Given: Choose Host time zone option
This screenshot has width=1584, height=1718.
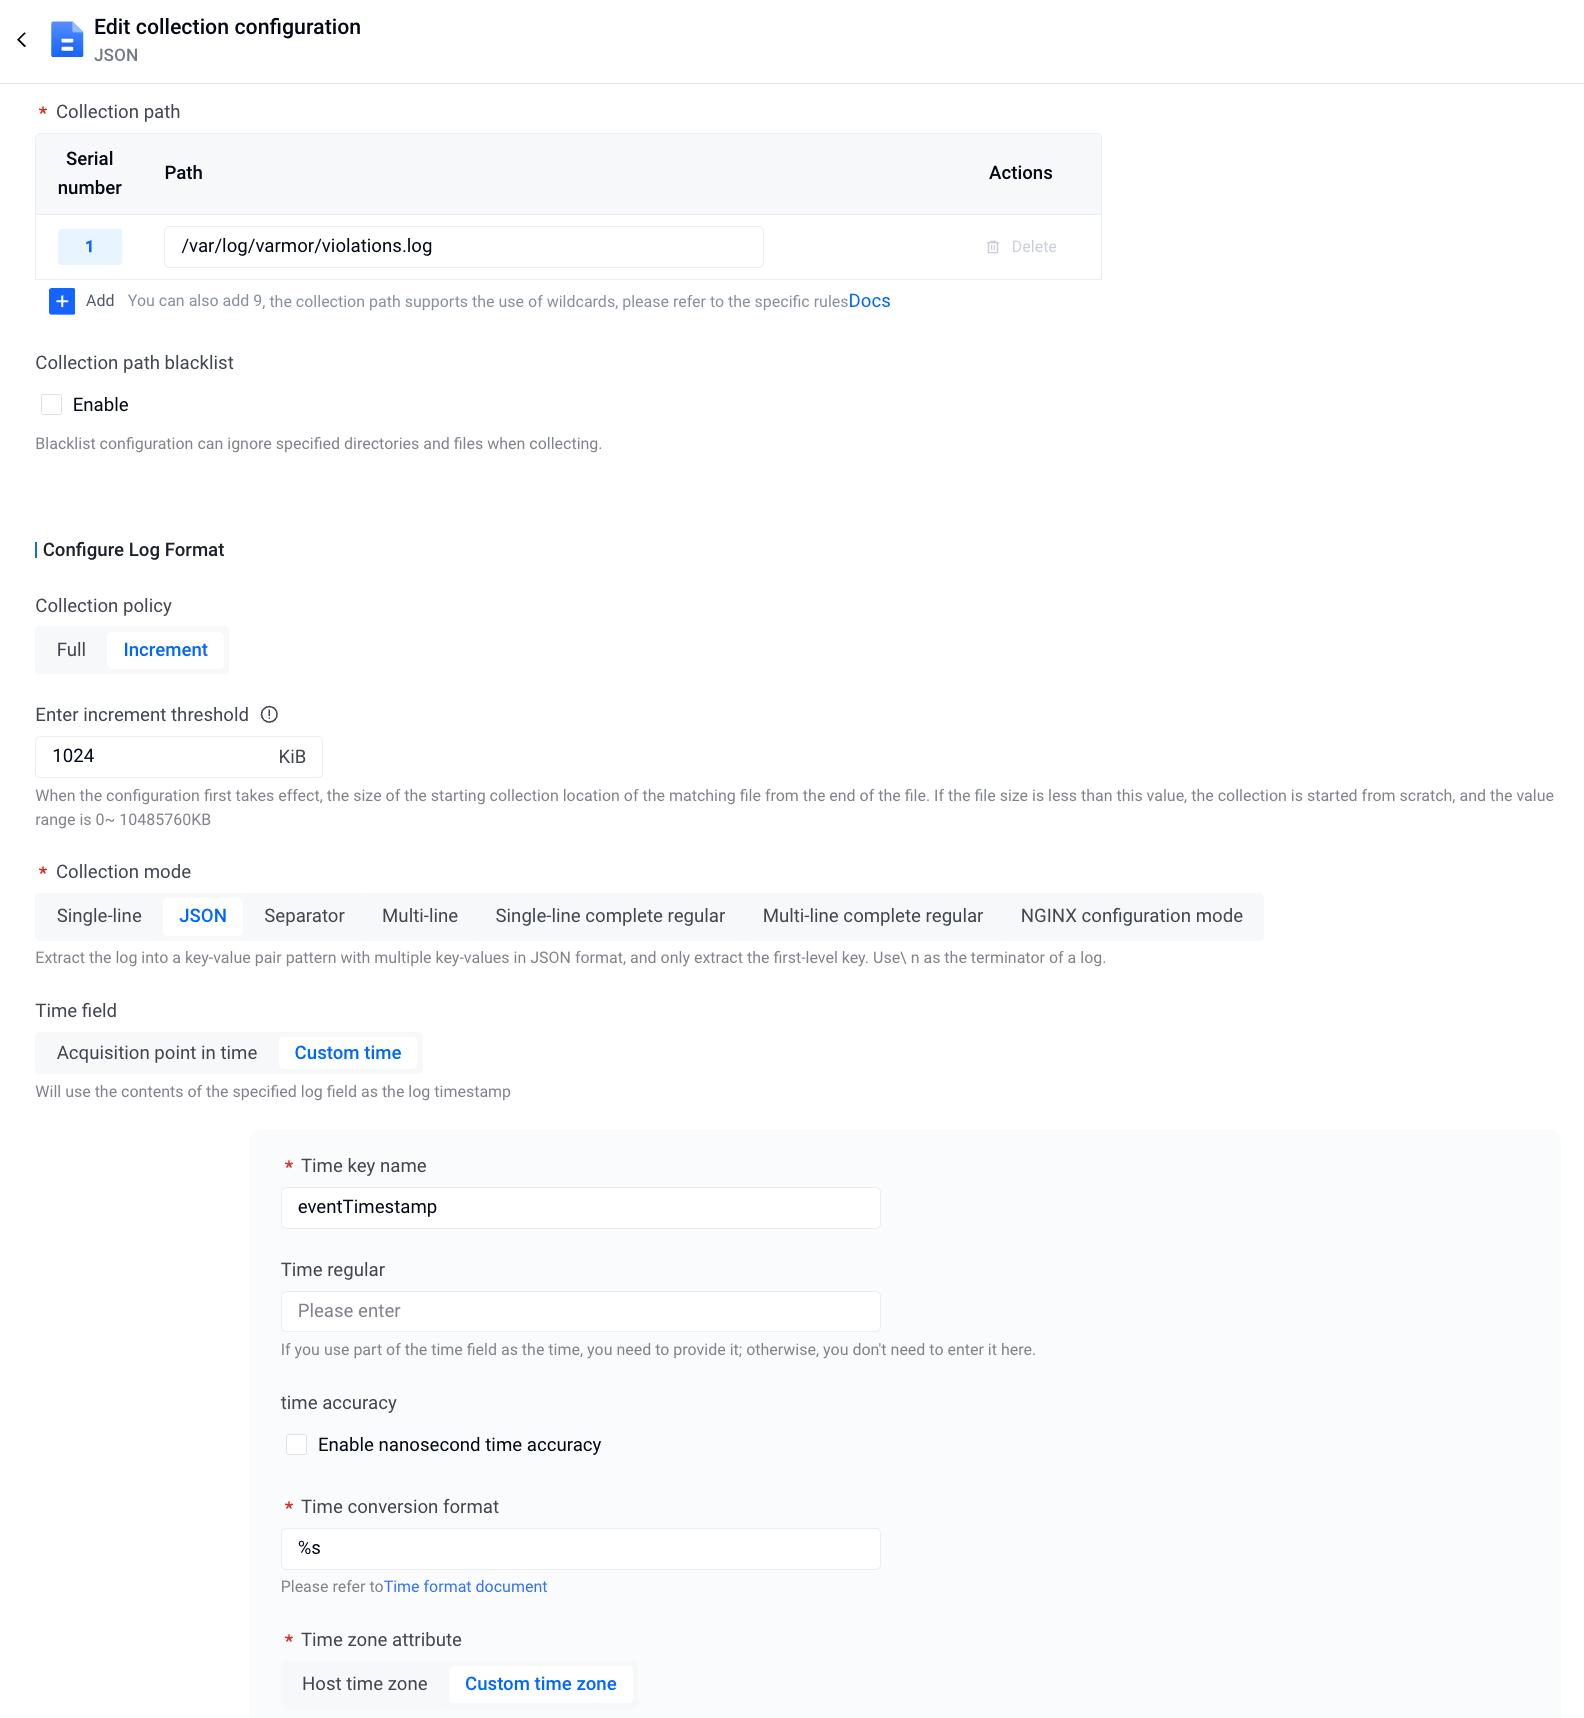Looking at the screenshot, I should [x=364, y=1684].
